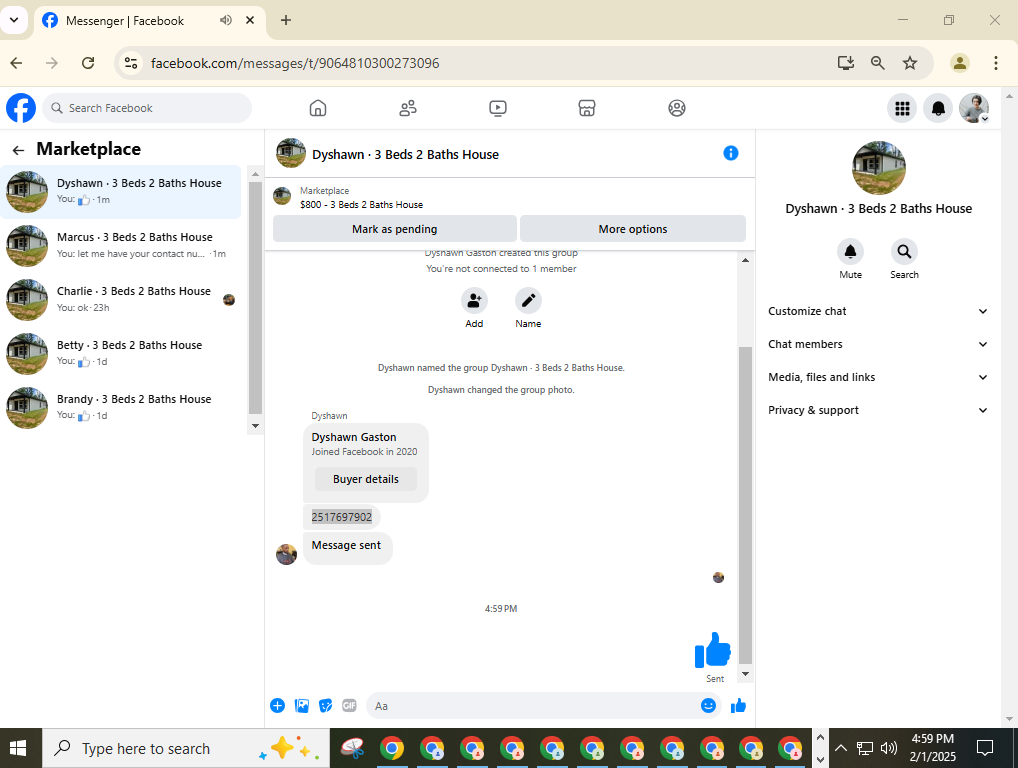Open the notifications bell icon
1018x768 pixels.
[x=938, y=108]
